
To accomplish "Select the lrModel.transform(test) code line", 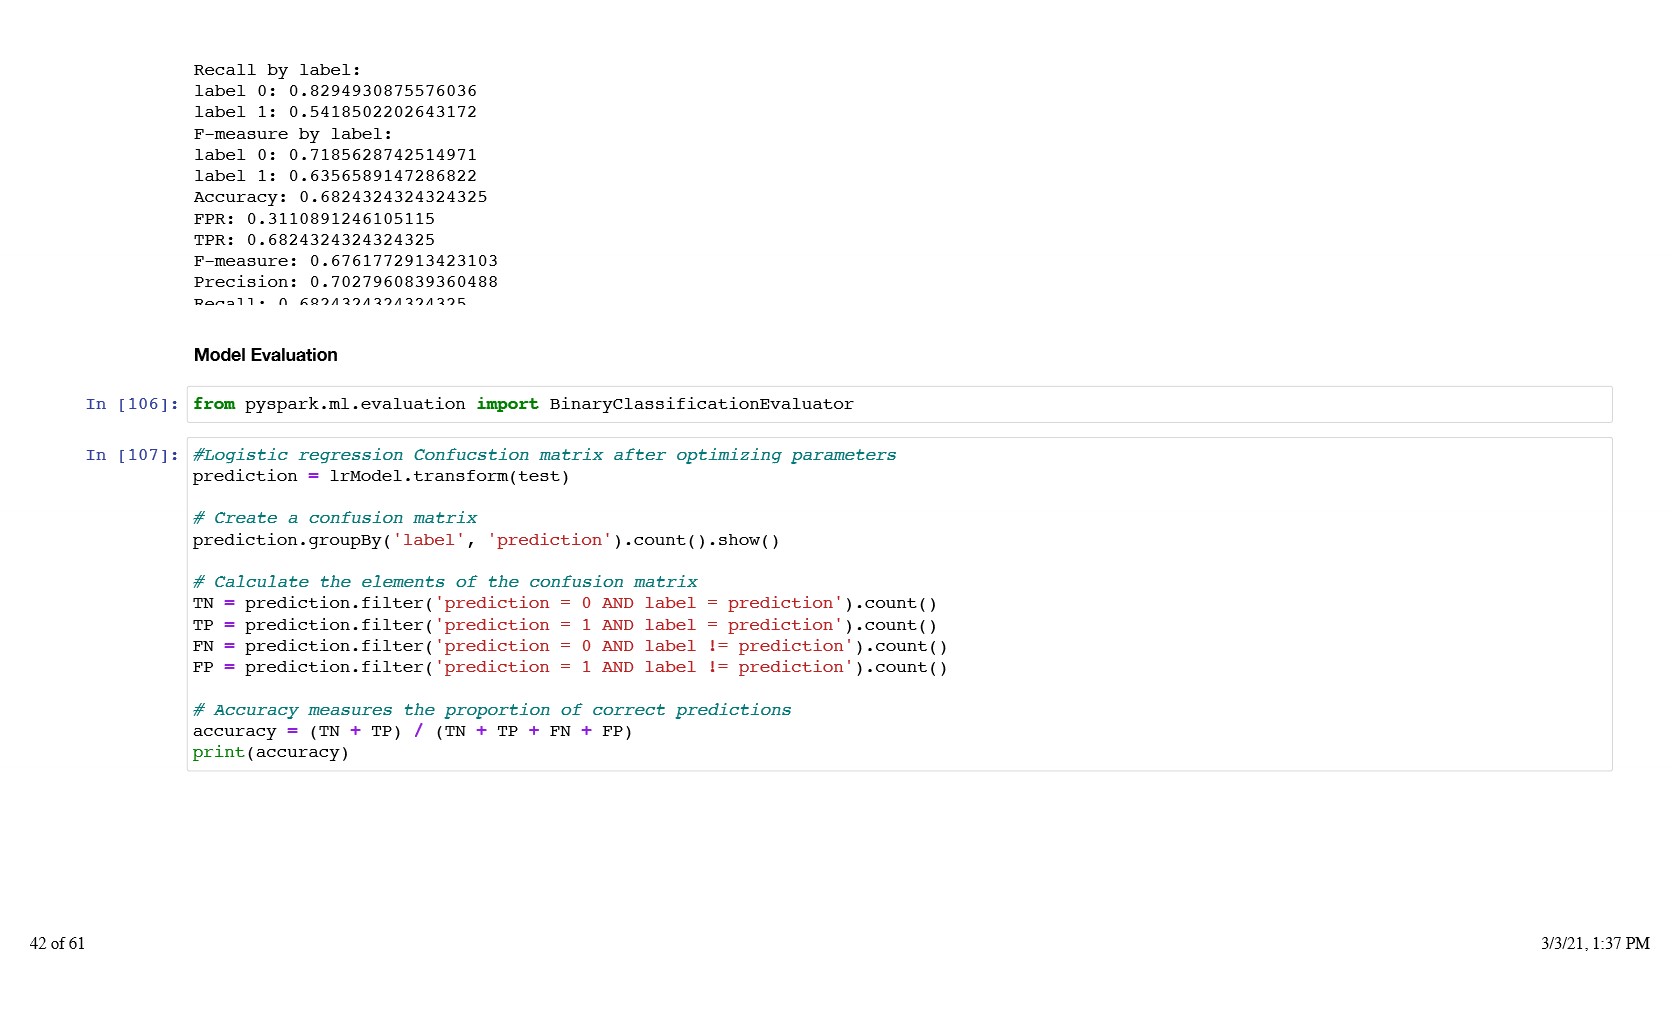I will (x=380, y=476).
